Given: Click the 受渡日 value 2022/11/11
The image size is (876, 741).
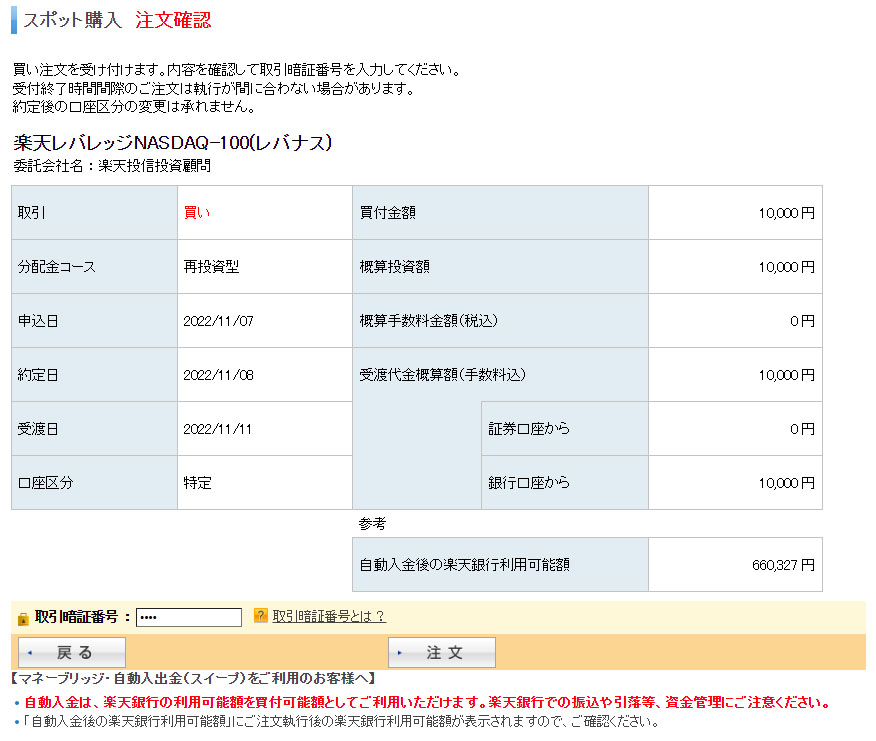Looking at the screenshot, I should point(219,429).
